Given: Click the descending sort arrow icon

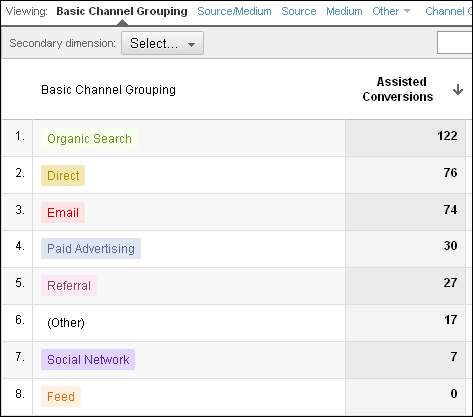Looking at the screenshot, I should 458,89.
